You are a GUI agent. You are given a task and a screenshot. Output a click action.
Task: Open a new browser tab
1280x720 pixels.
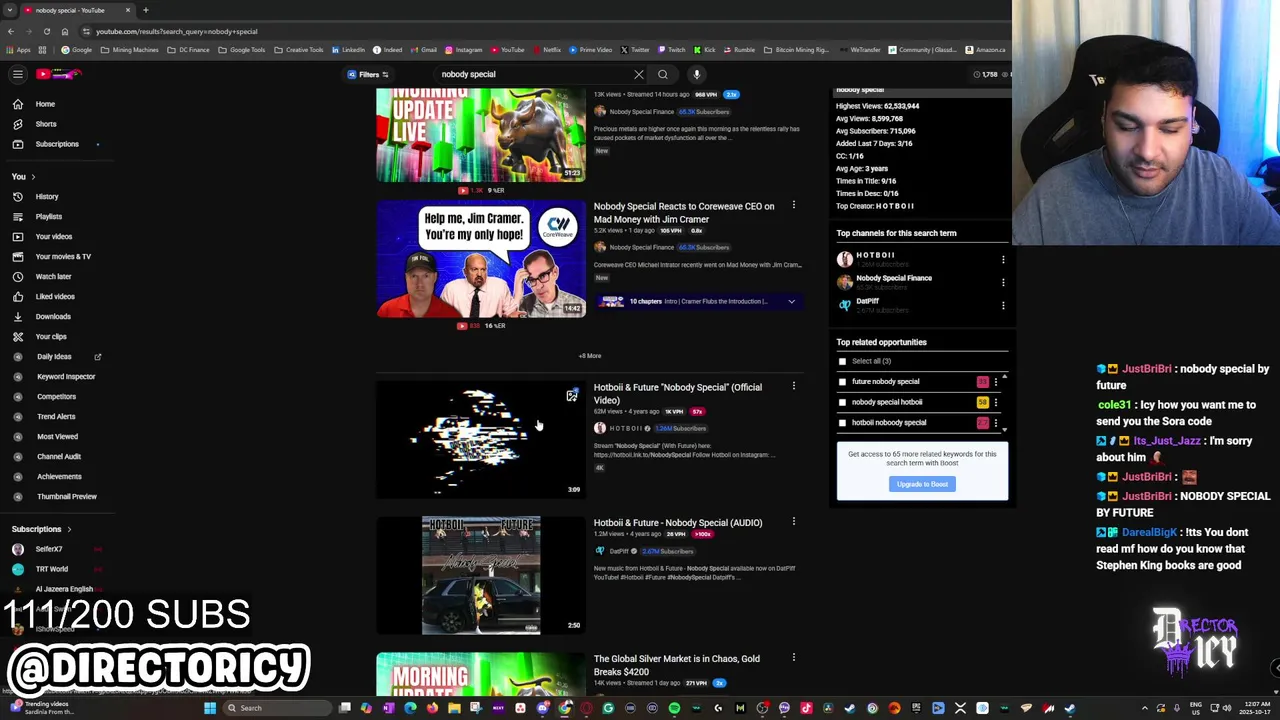145,10
